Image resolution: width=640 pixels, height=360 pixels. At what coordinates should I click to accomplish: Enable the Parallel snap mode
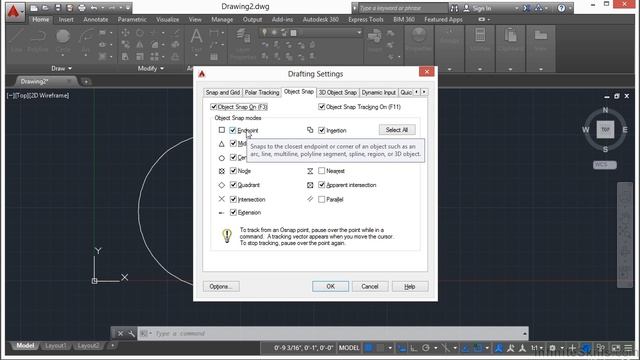pos(322,199)
